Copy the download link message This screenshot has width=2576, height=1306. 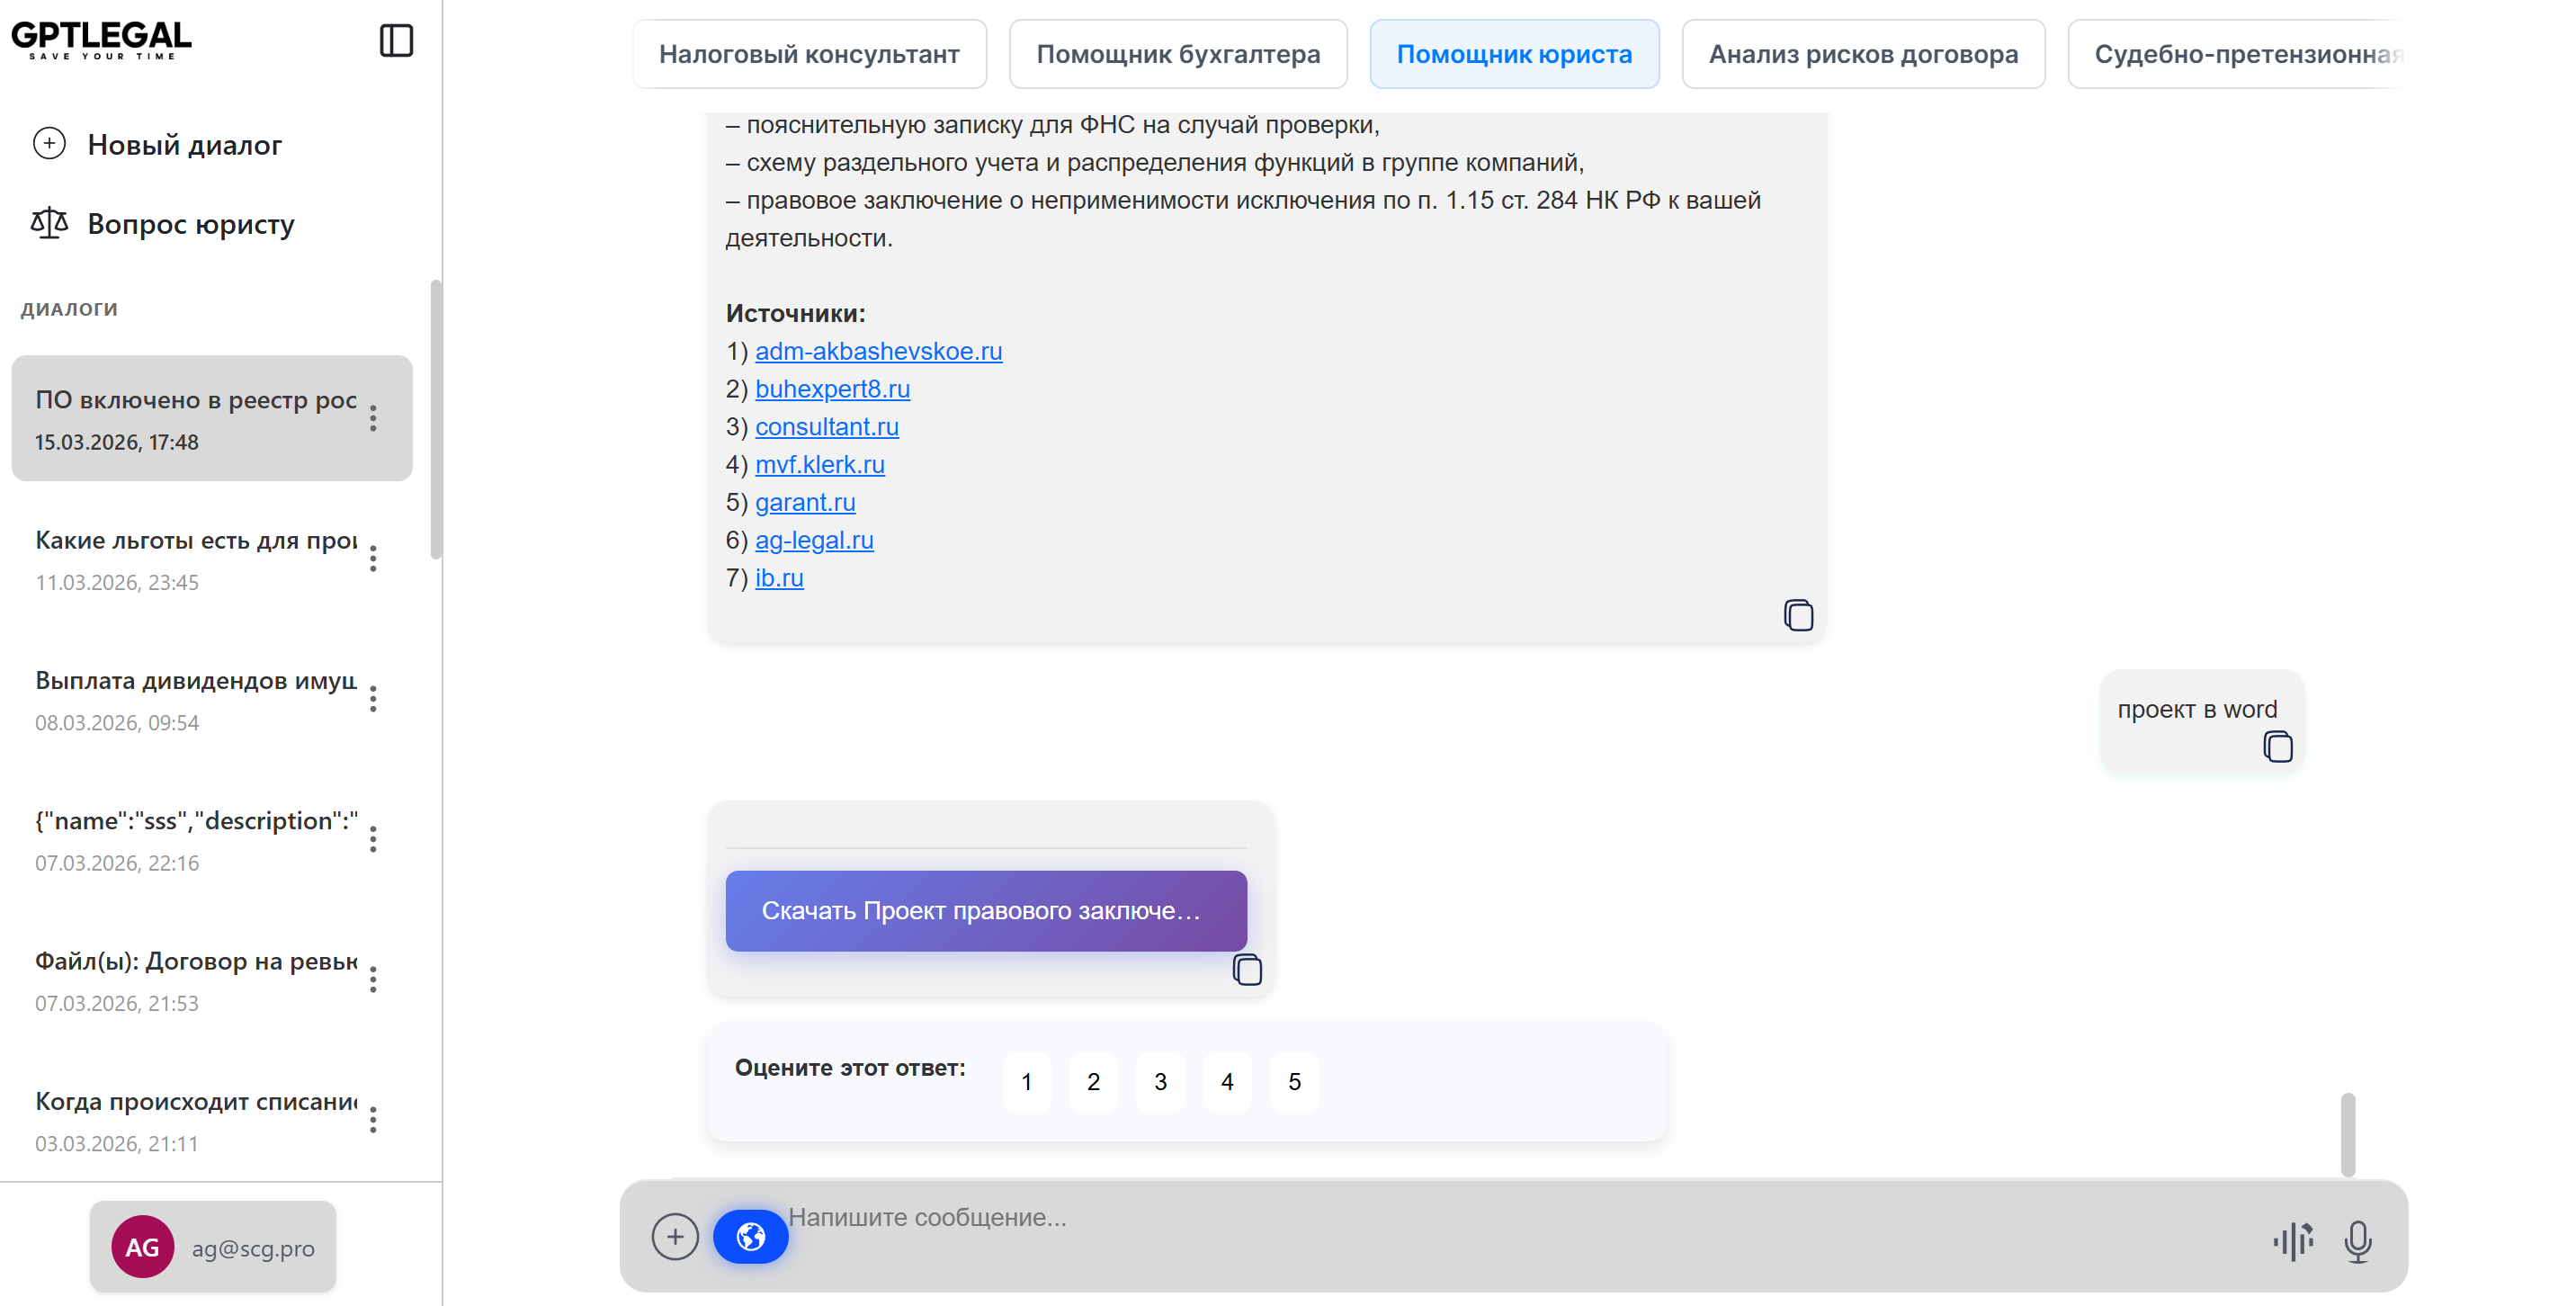[x=1246, y=970]
